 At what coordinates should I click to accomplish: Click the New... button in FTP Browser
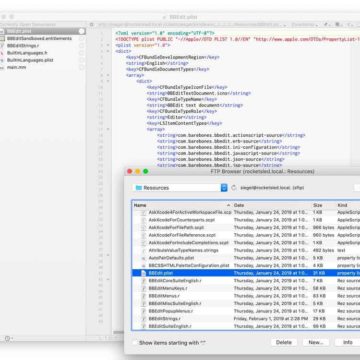(x=316, y=342)
